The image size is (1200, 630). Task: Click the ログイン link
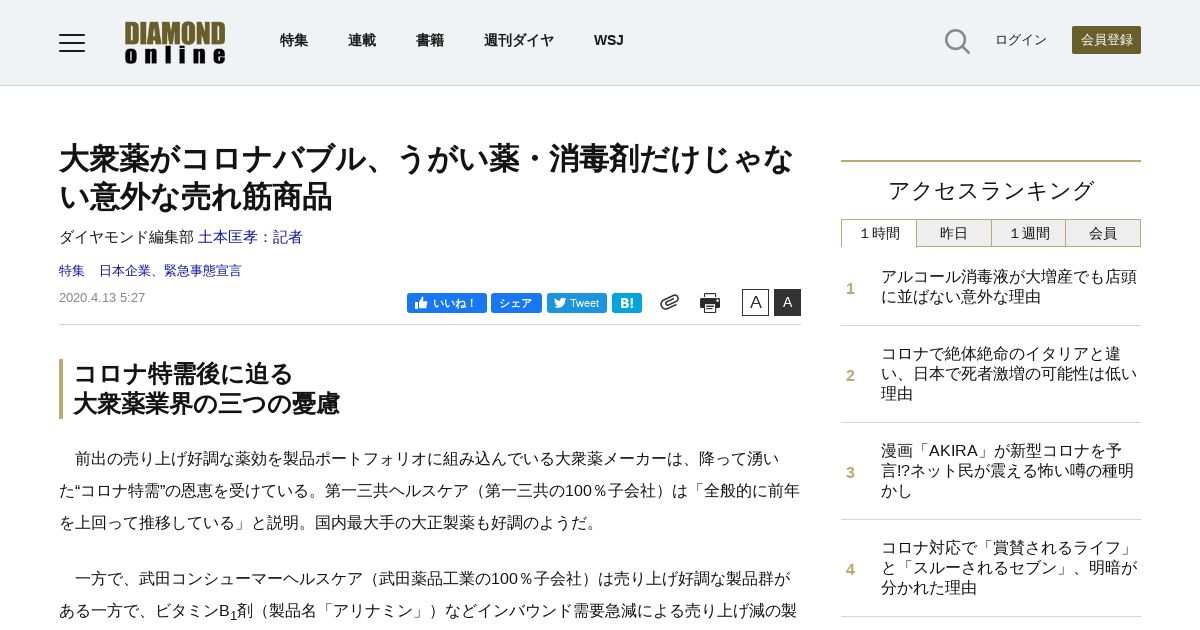click(1021, 40)
